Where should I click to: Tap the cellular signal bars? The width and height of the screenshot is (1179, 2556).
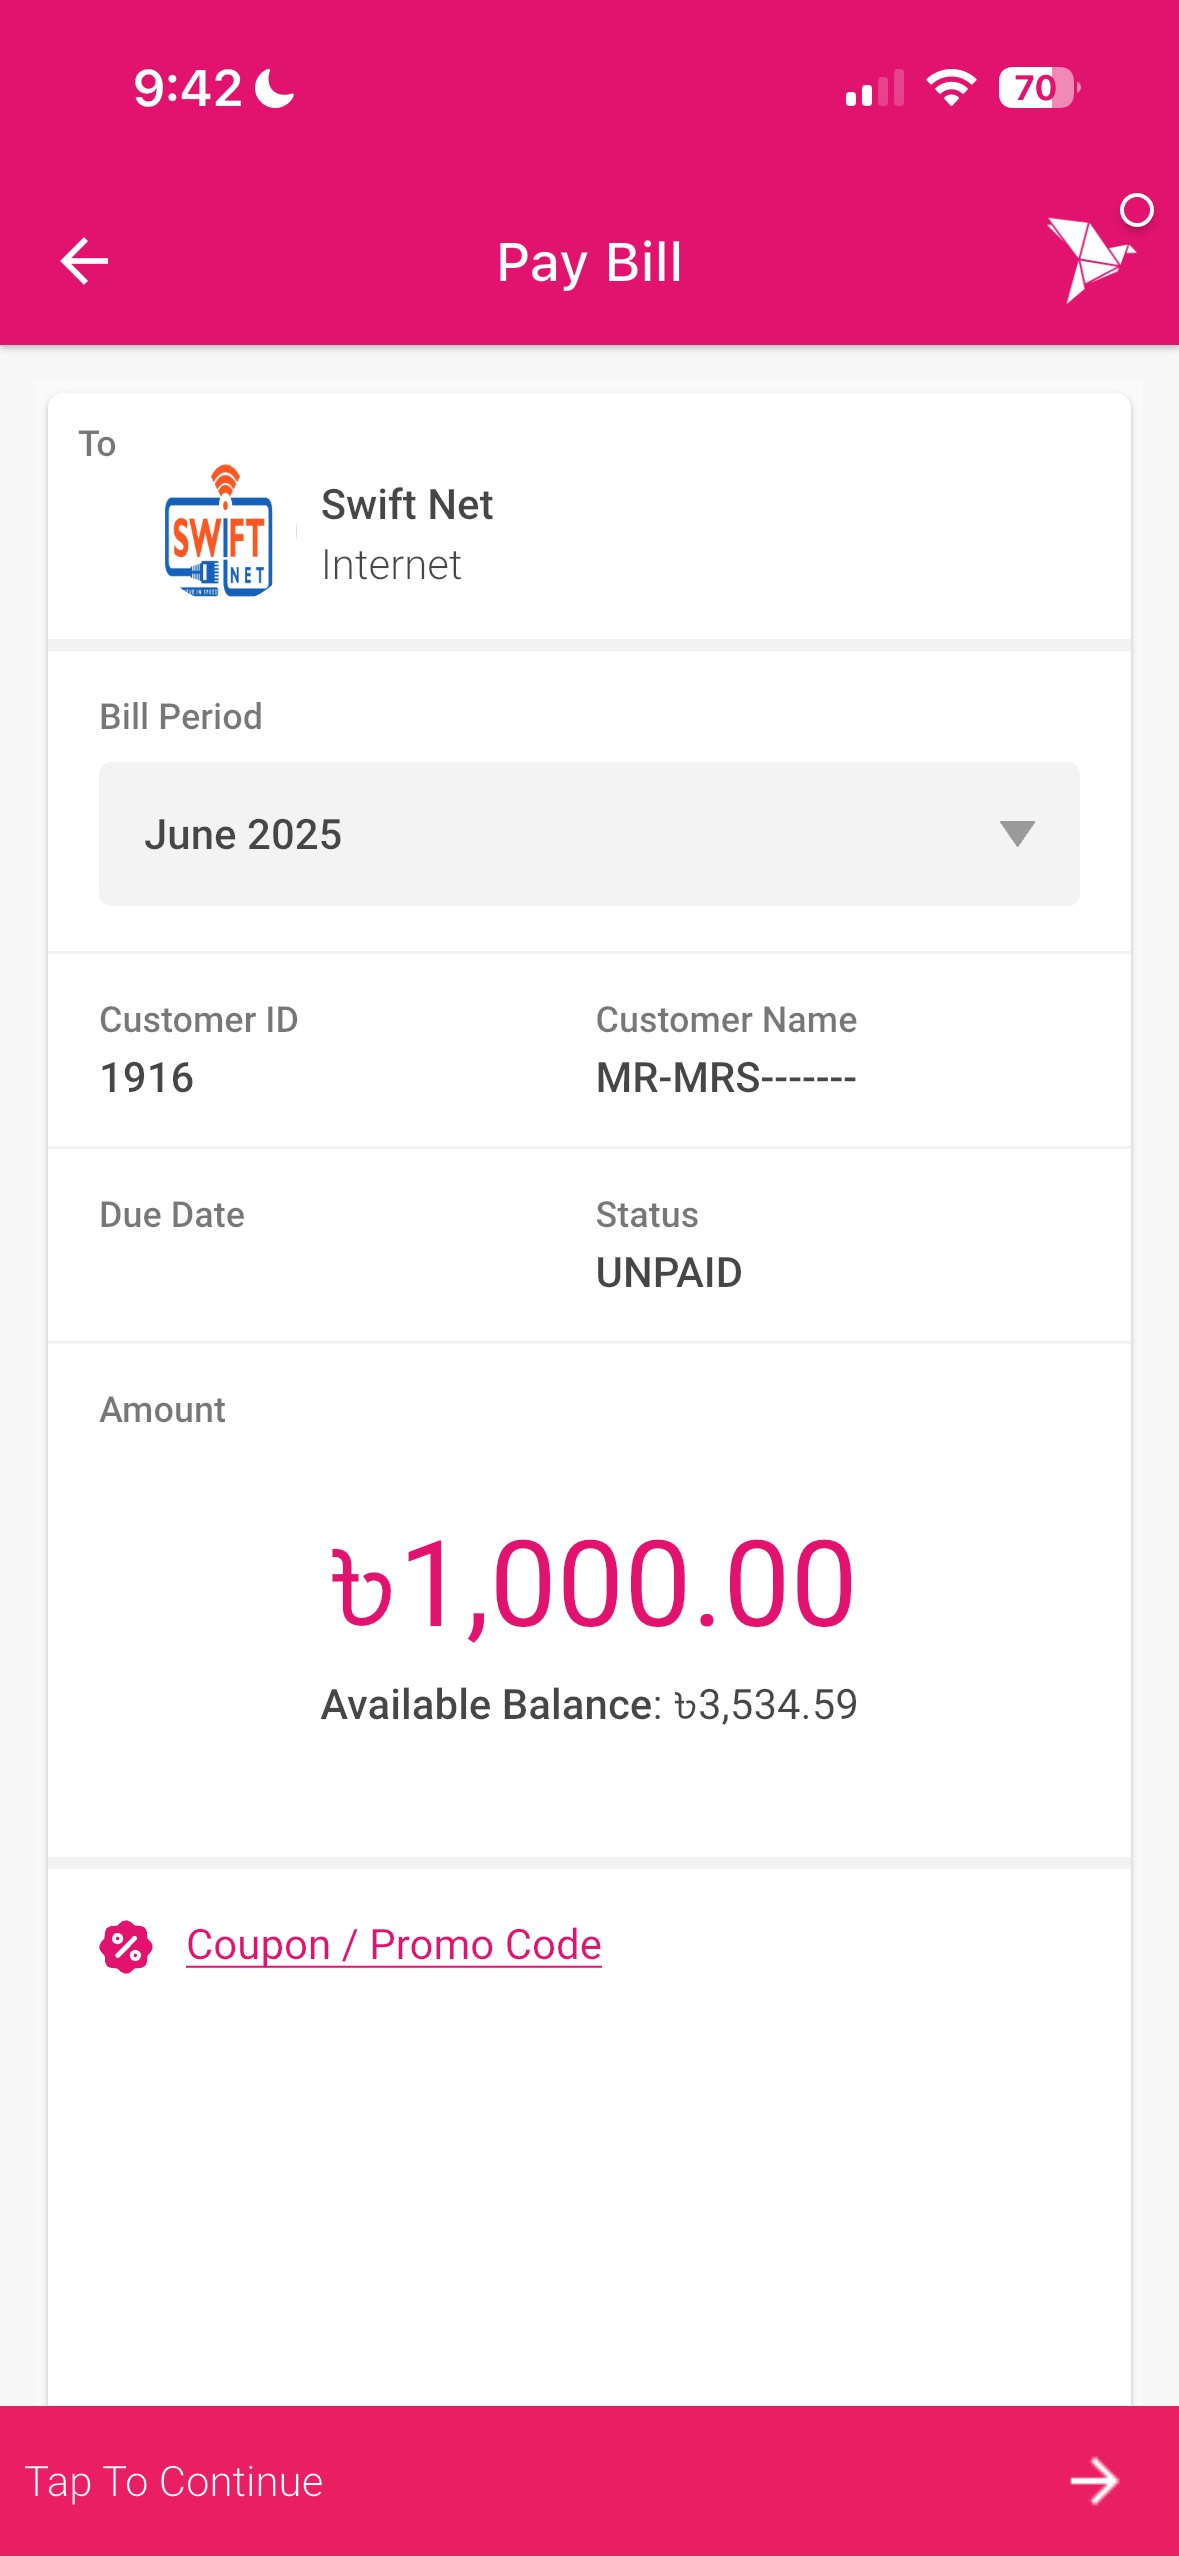(874, 88)
